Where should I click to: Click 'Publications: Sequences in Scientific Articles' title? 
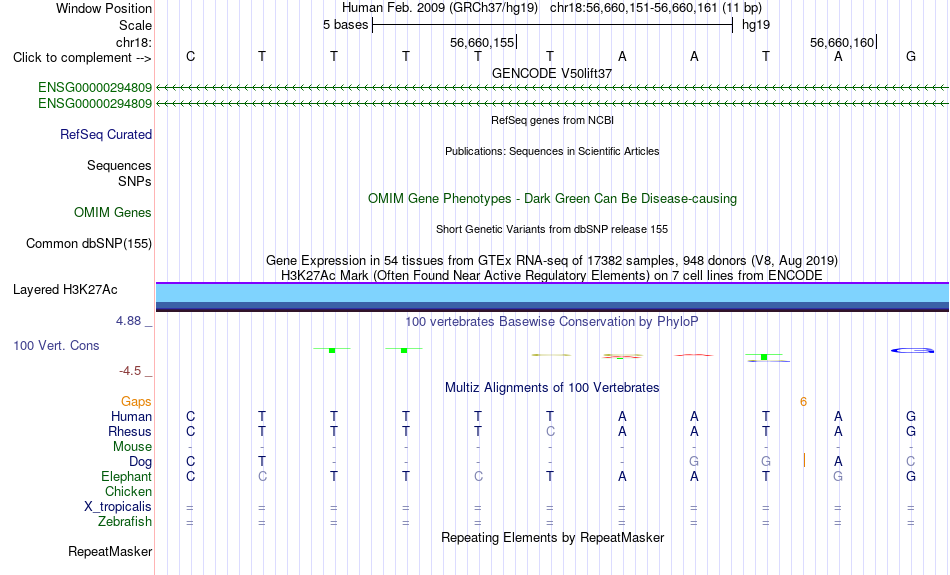click(x=552, y=151)
